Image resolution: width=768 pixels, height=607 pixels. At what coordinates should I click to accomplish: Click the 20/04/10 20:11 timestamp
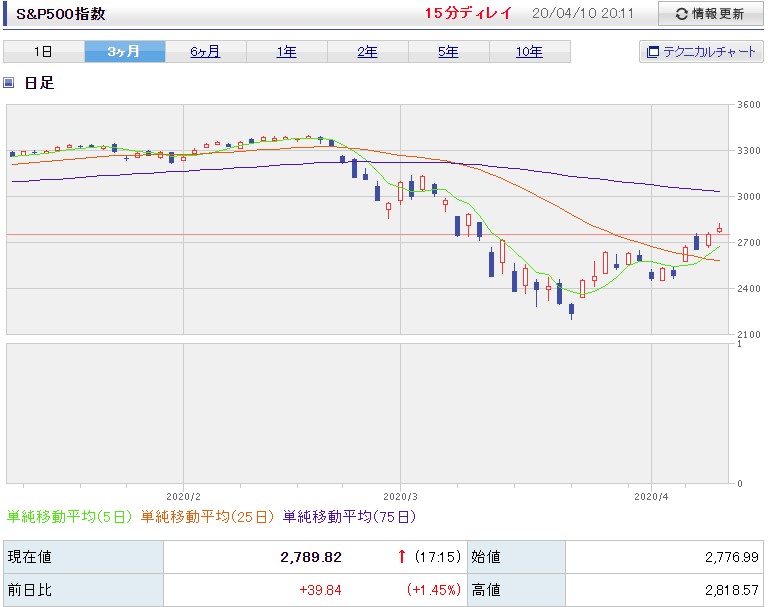click(582, 13)
